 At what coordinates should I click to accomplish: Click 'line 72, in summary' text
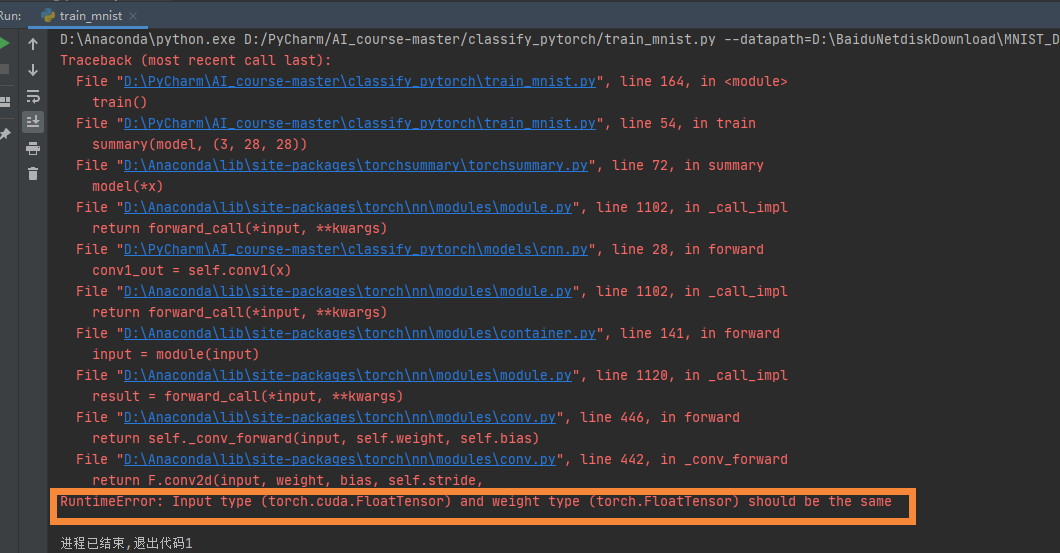point(688,165)
